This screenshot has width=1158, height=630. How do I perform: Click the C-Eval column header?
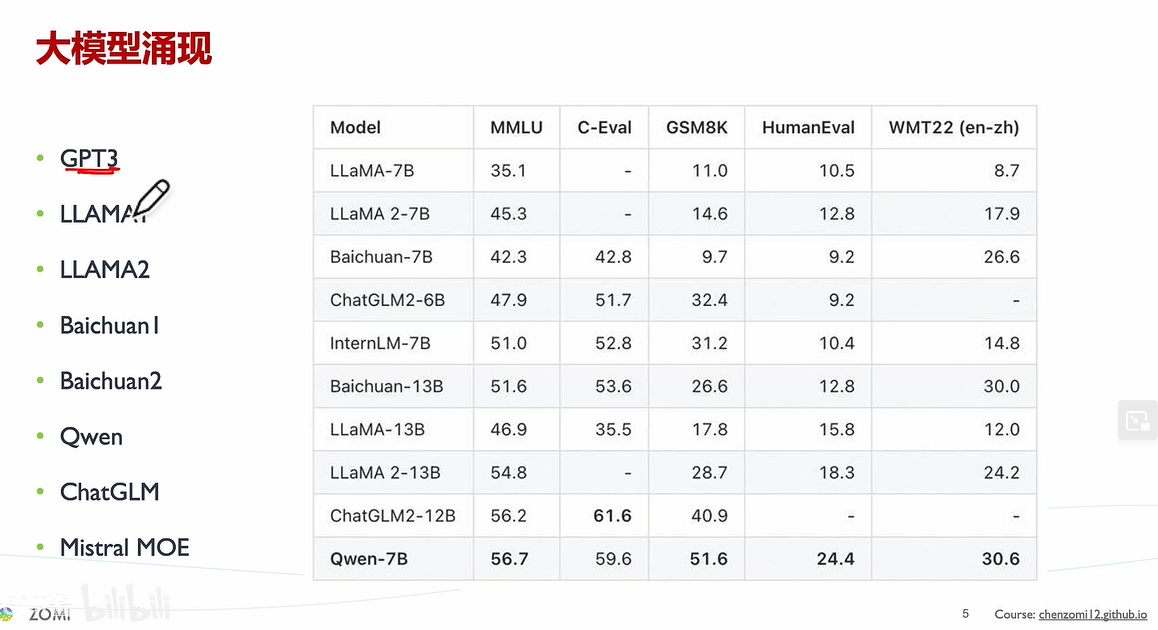click(x=604, y=127)
